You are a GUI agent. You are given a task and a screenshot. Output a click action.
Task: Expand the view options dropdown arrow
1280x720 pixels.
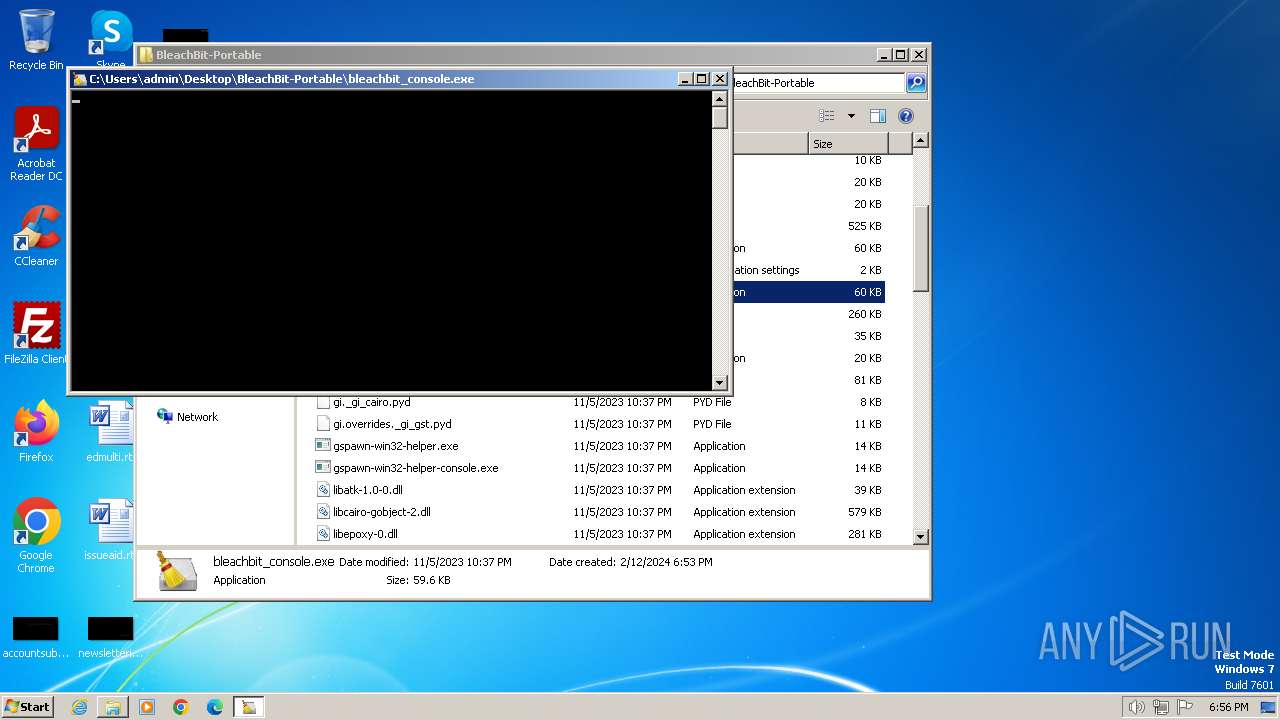click(x=851, y=116)
